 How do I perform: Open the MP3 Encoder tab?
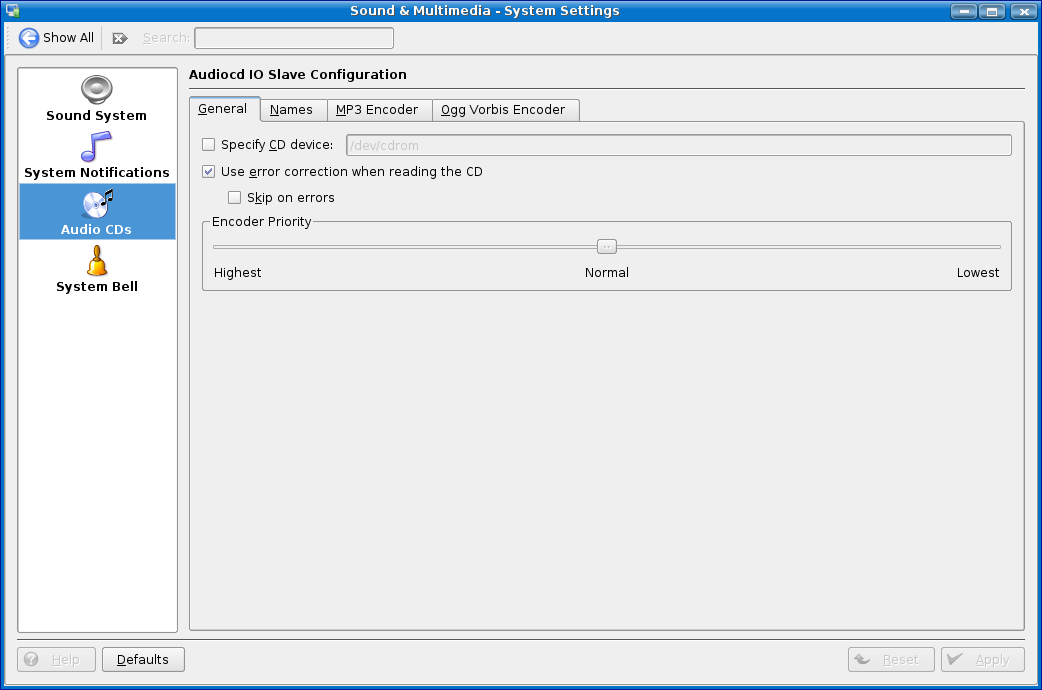(377, 110)
